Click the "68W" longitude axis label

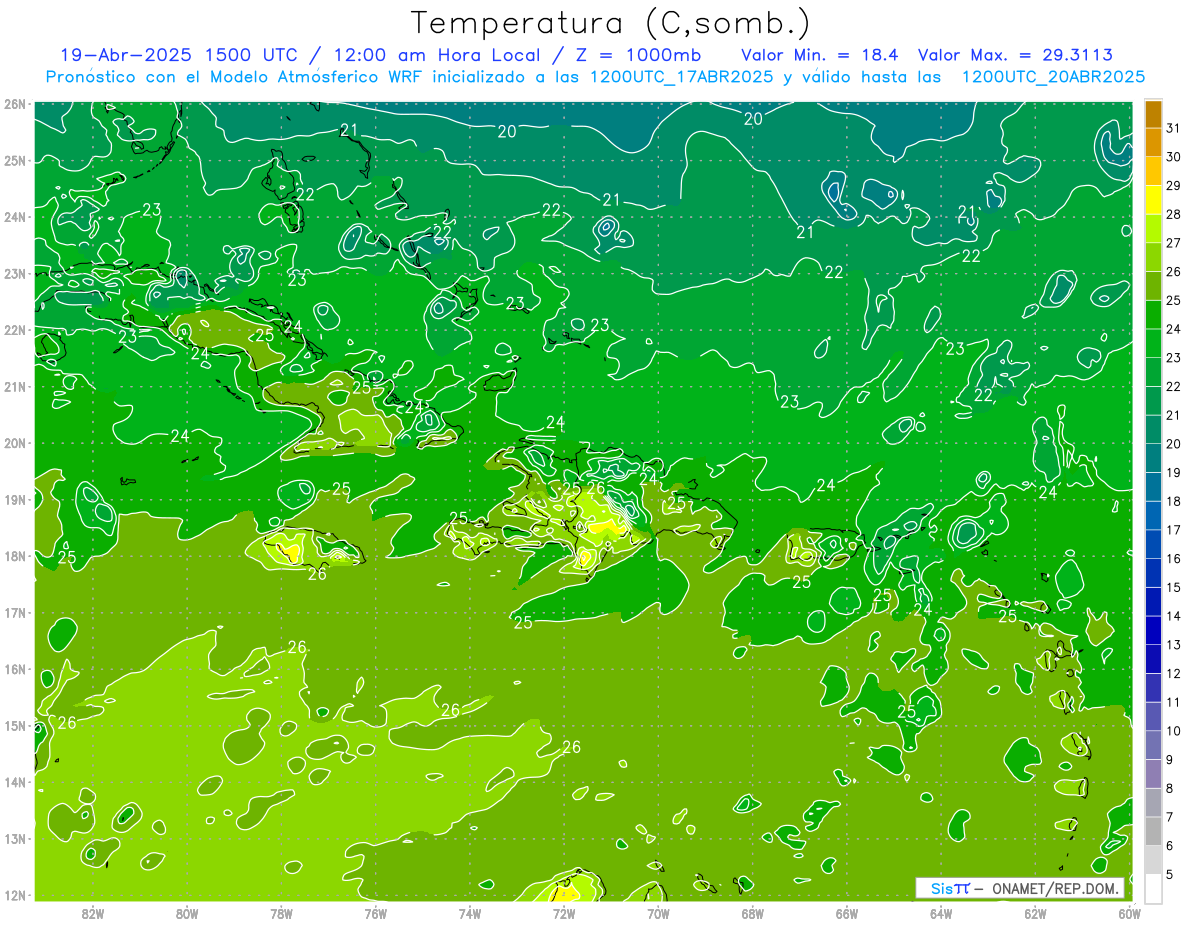coord(752,914)
